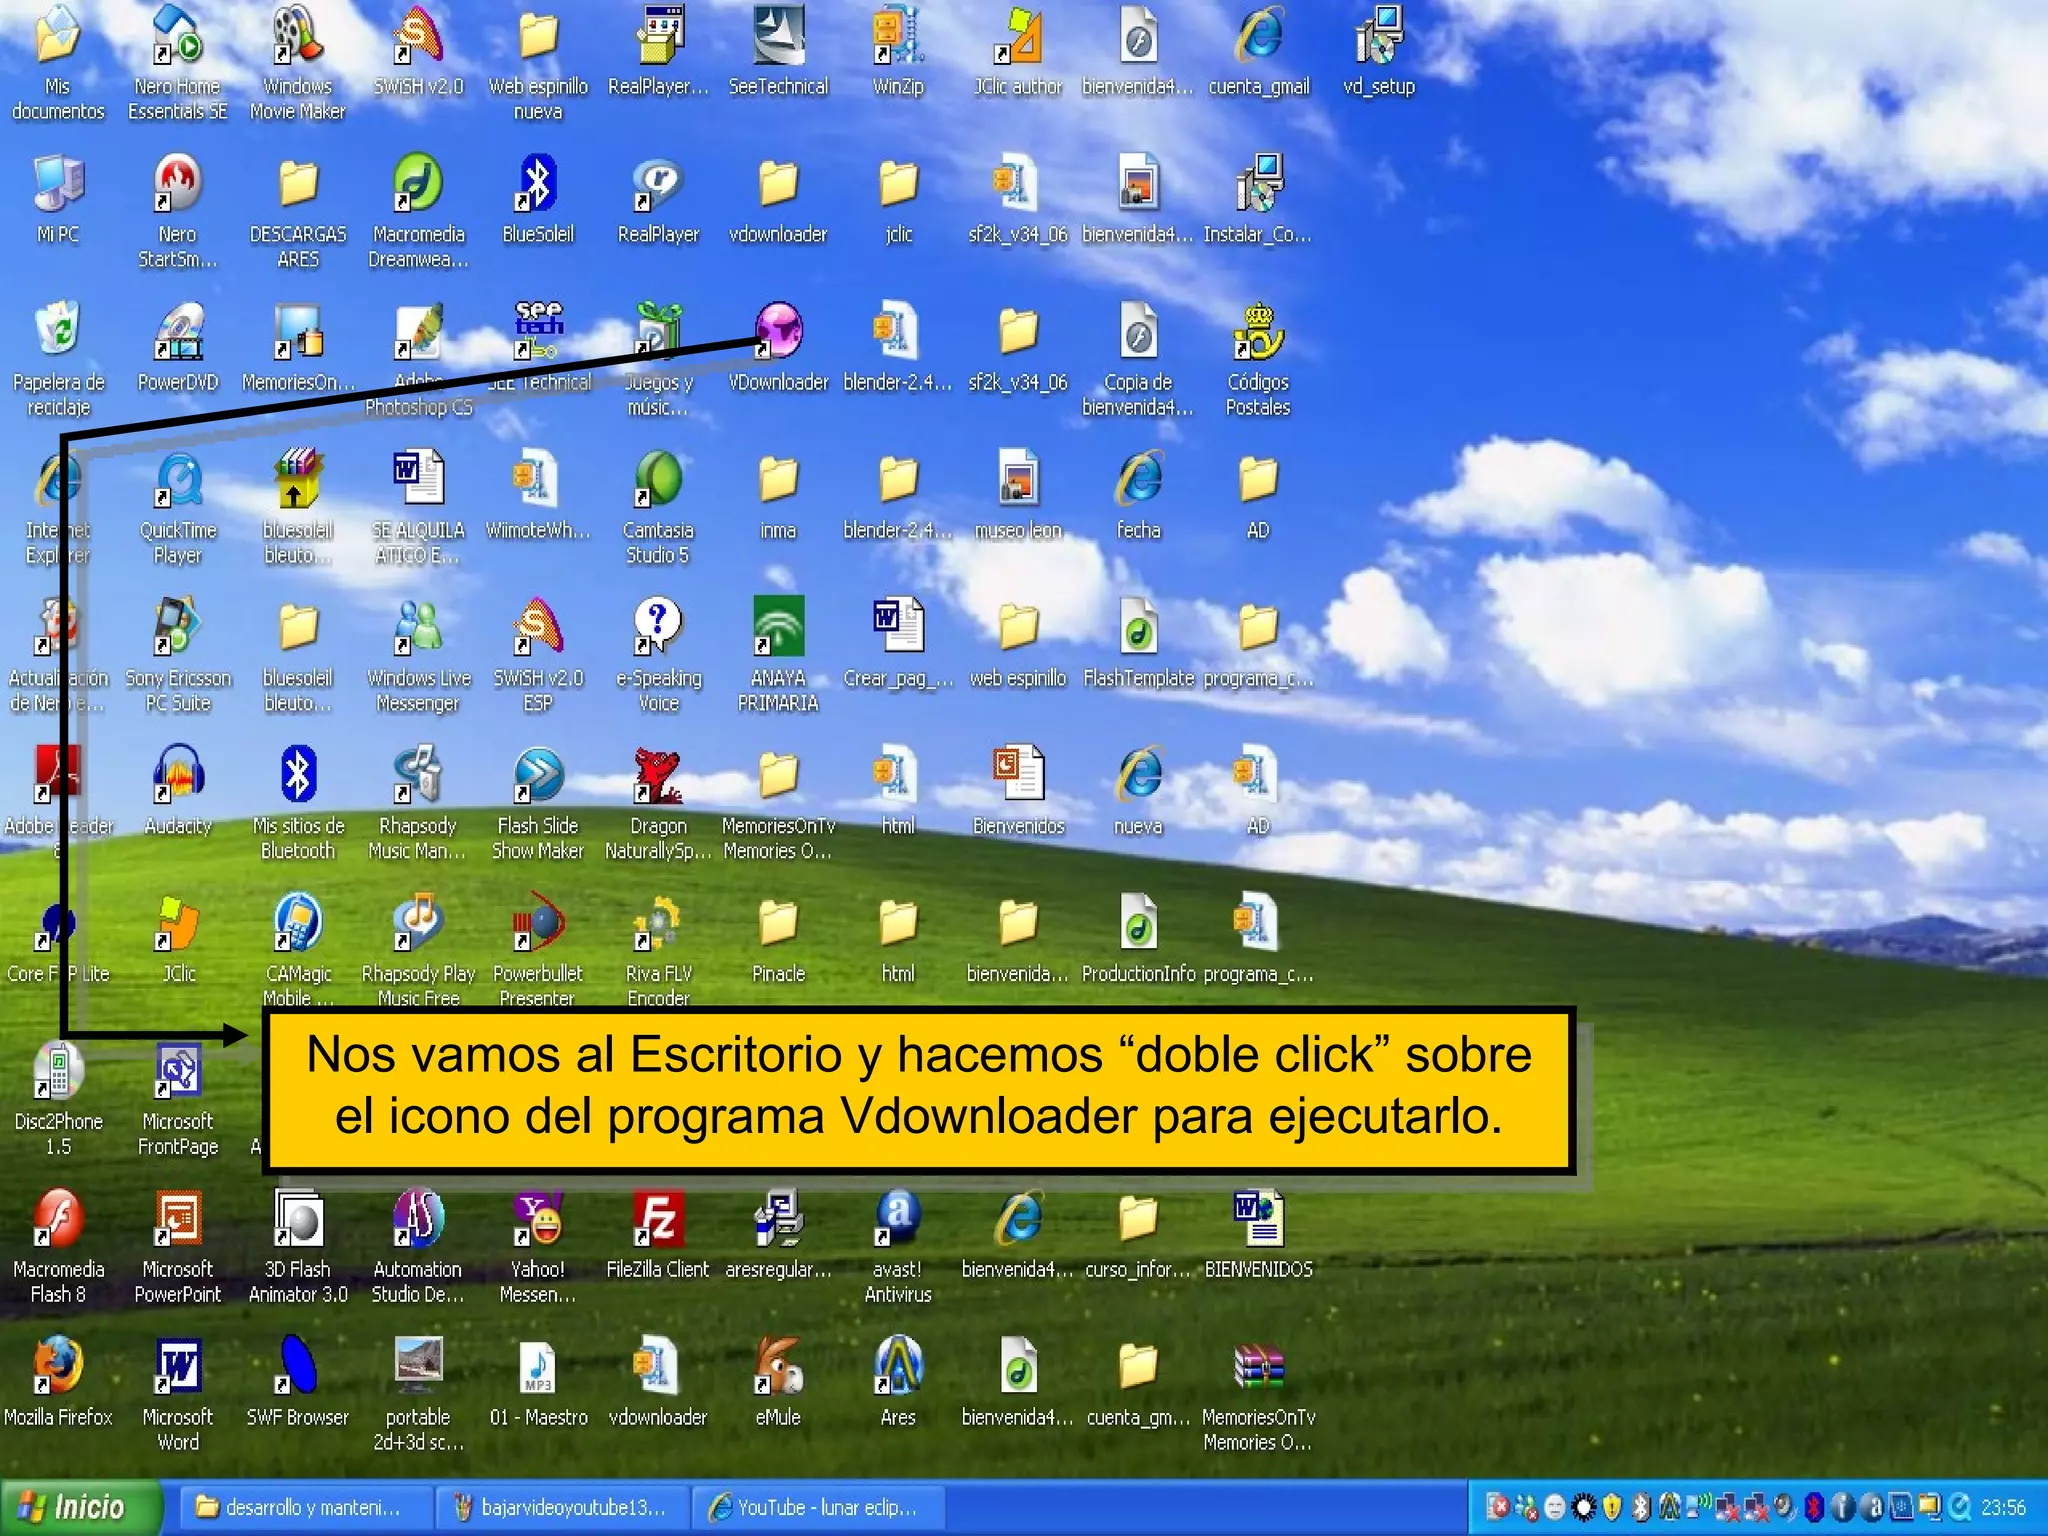Open the VDownloader purple orb shortcut
This screenshot has width=2048, height=1536.
click(x=778, y=330)
